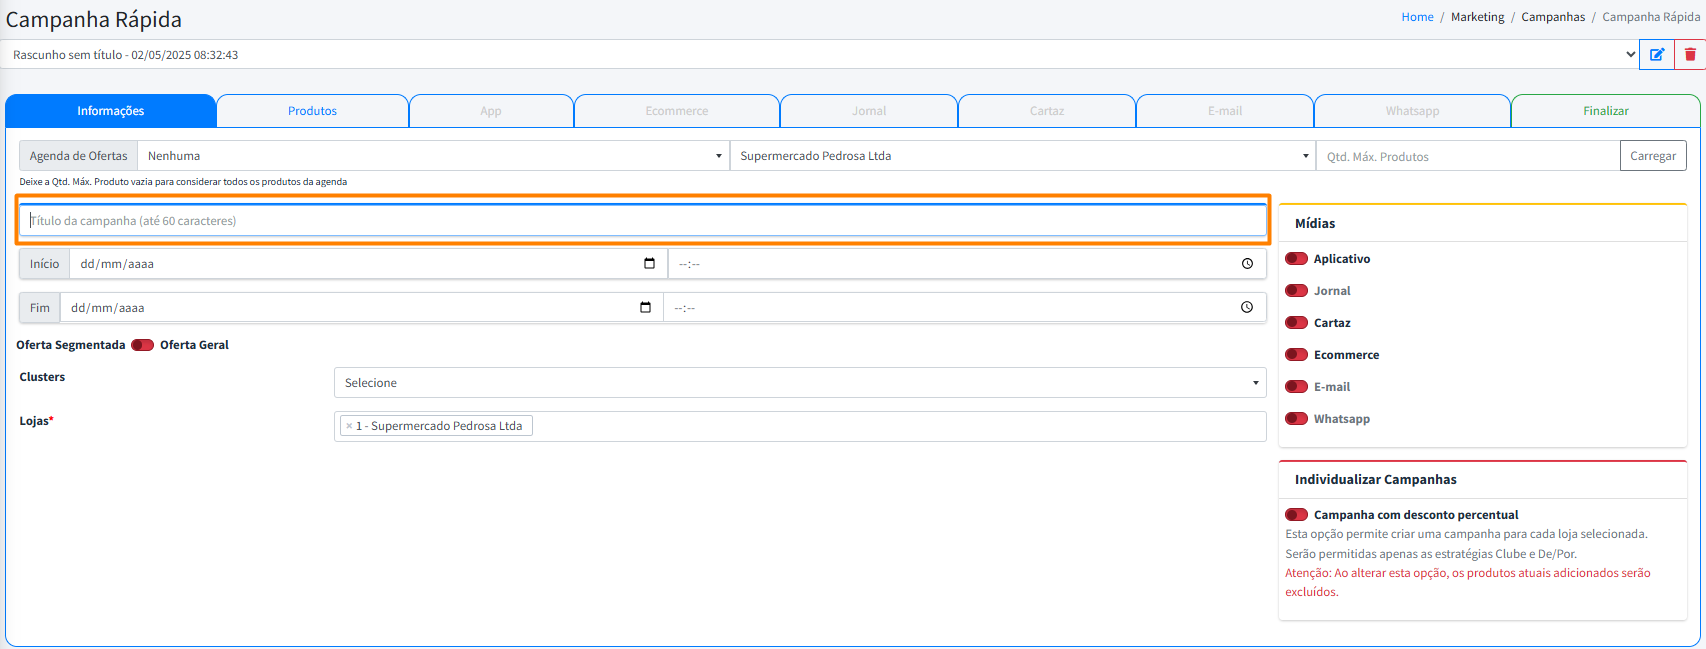Viewport: 1706px width, 649px height.
Task: Enable Campanha com desconto percentual switch
Action: 1296,515
